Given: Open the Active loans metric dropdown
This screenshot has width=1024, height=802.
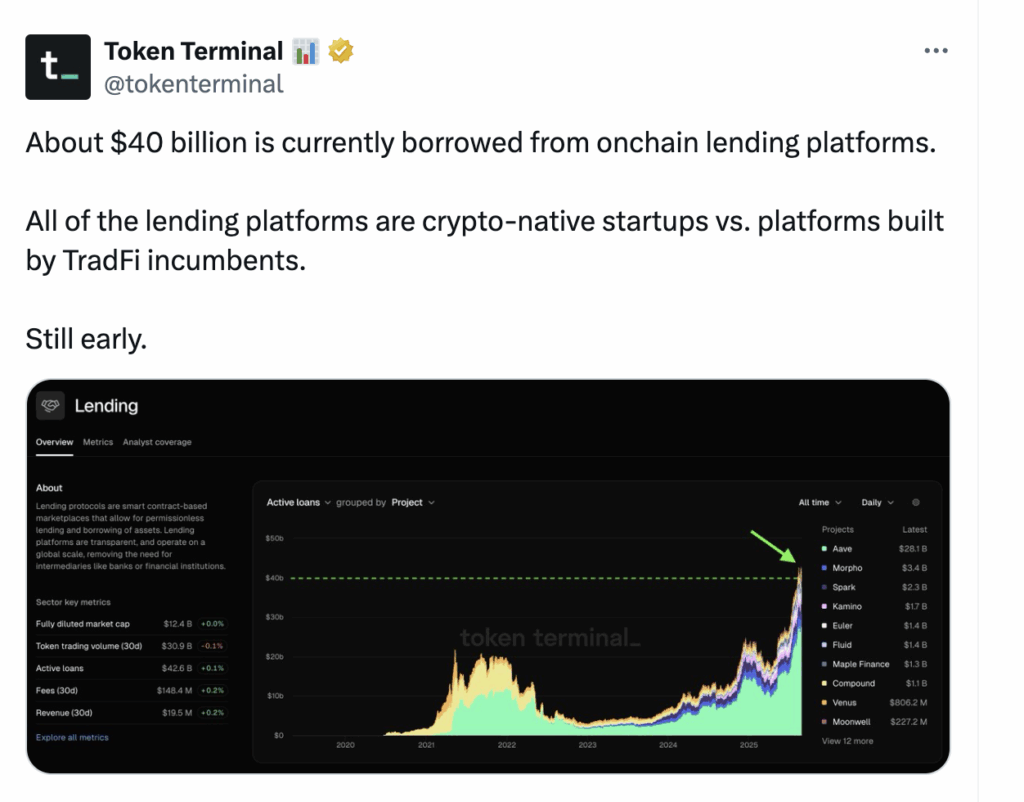Looking at the screenshot, I should tap(298, 502).
